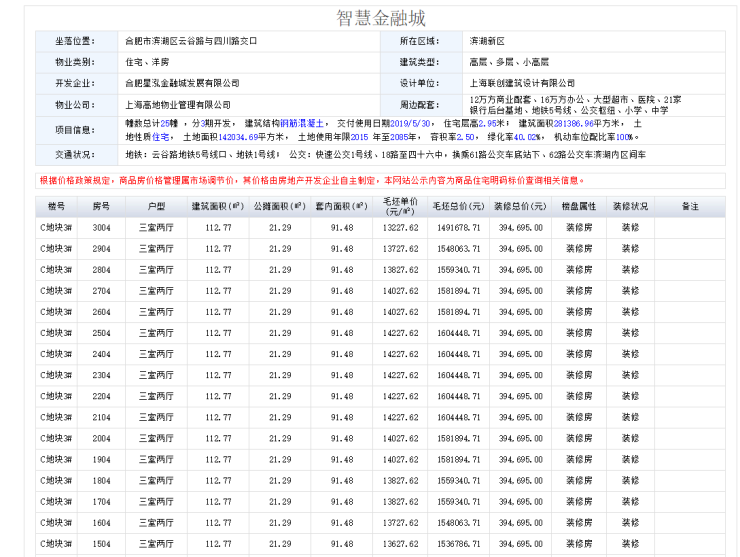The image size is (740, 557).
Task: Click room number 2404
Action: point(101,354)
